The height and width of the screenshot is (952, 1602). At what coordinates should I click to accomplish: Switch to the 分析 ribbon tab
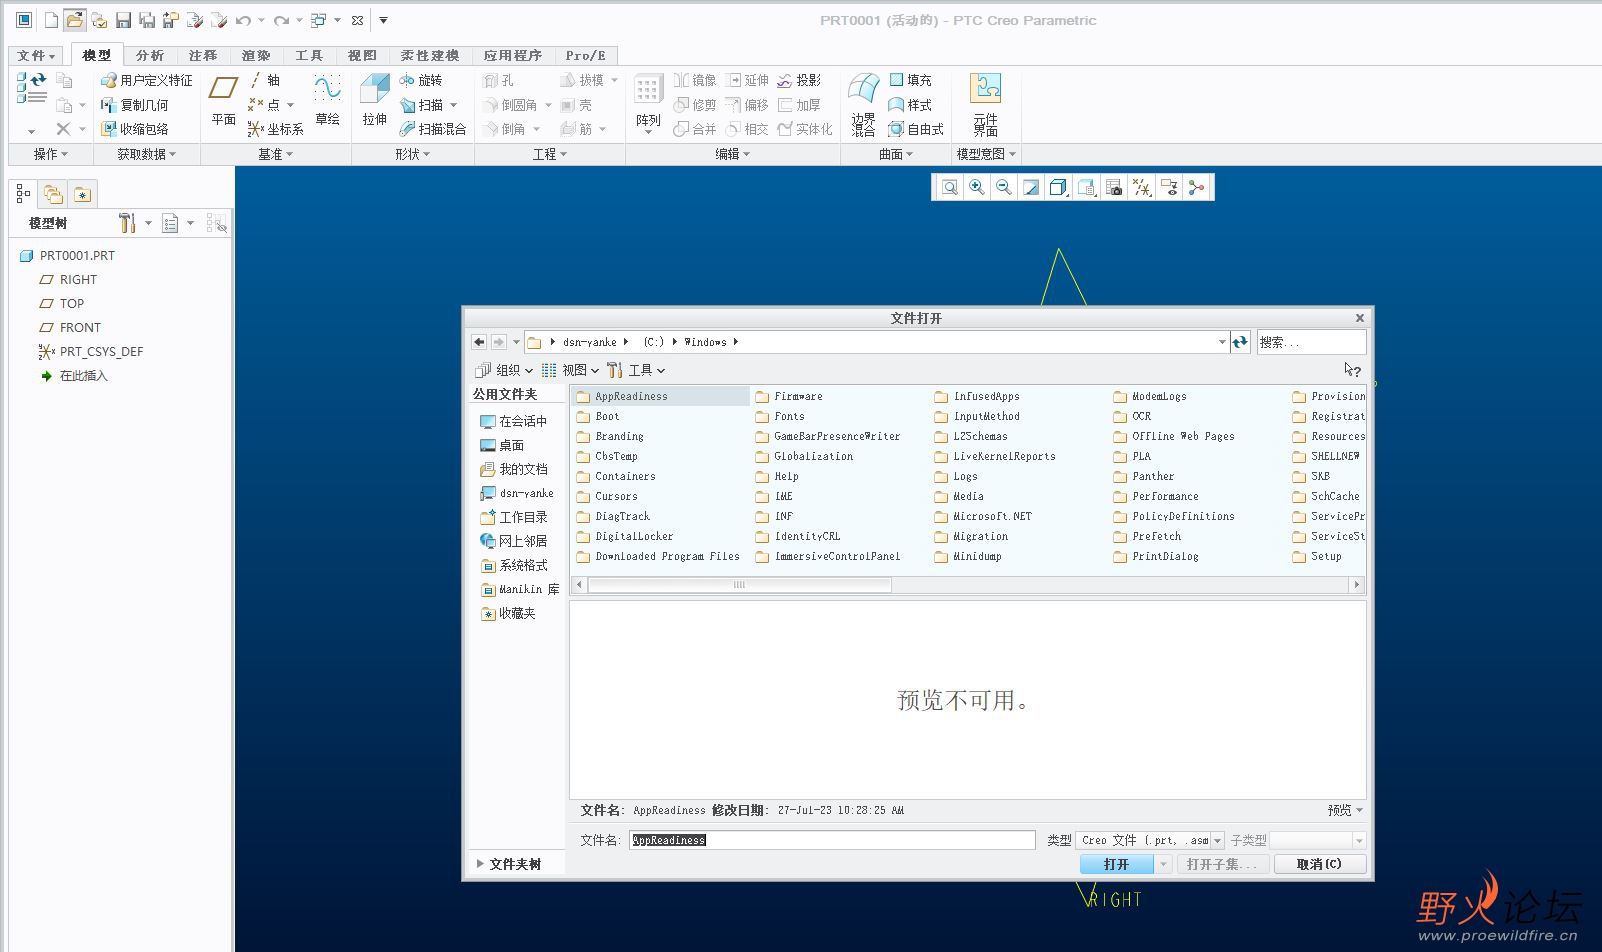[150, 56]
